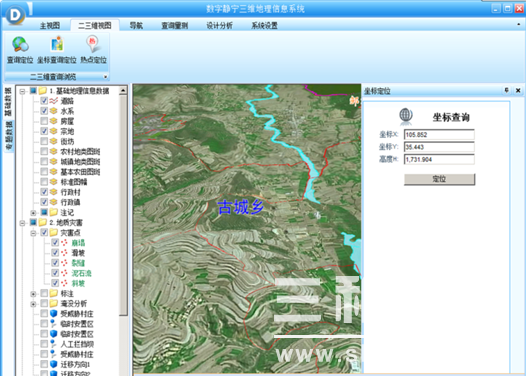Click the 道路 road layer icon
Viewport: 526px width, 376px height.
click(54, 101)
